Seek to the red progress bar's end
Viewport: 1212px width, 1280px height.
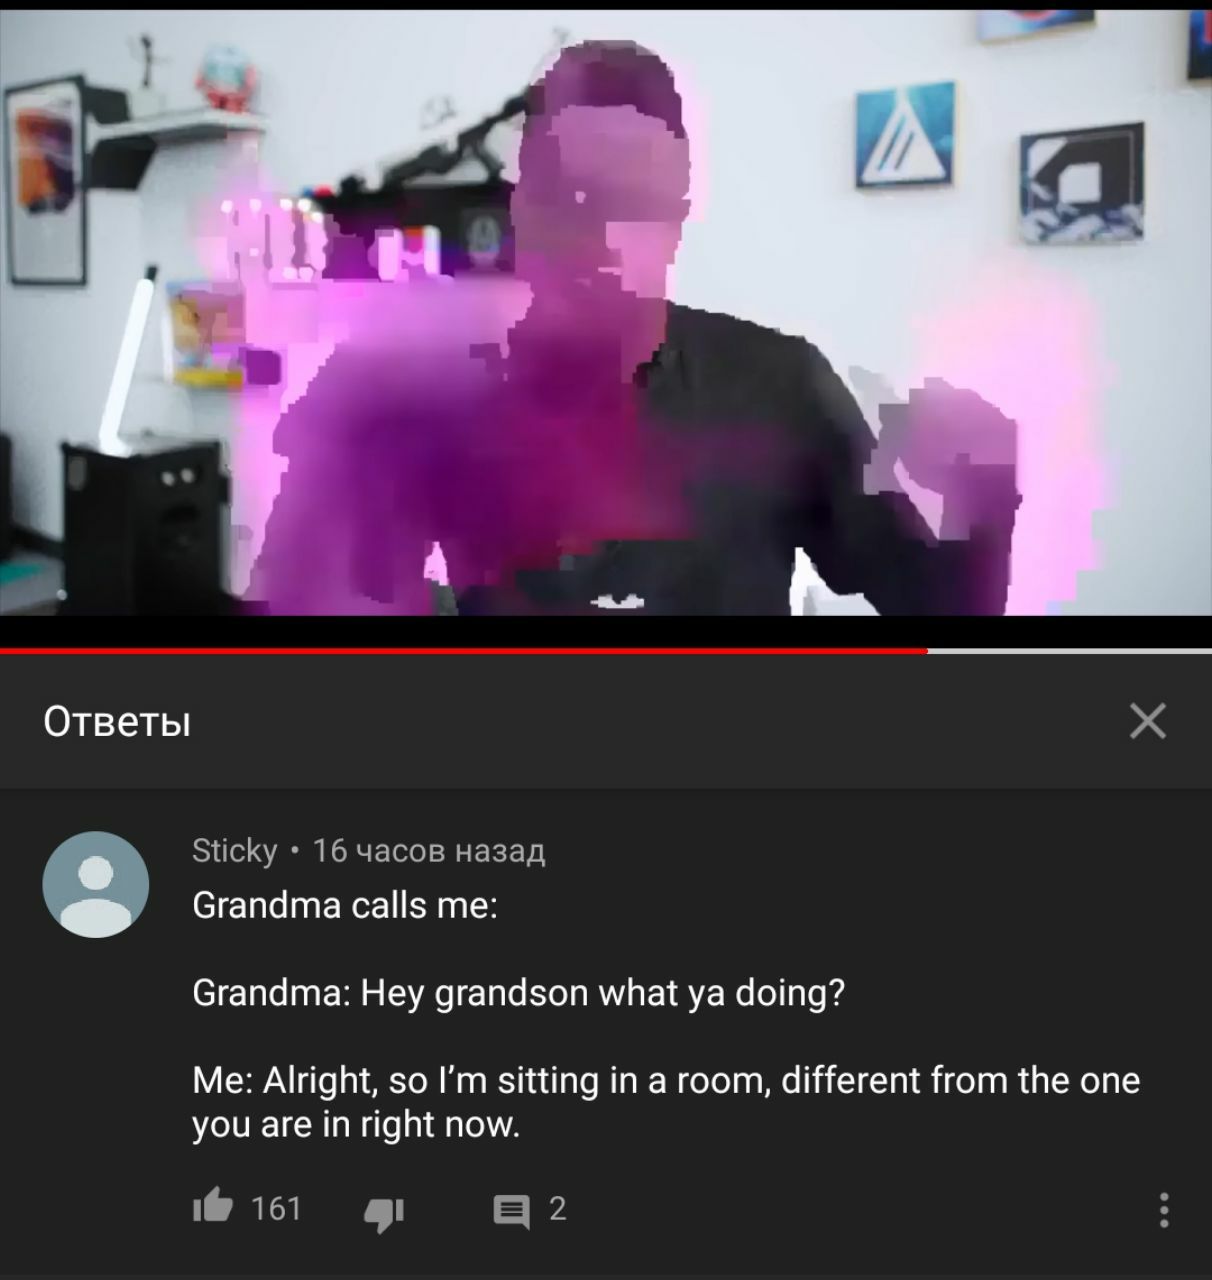pos(926,651)
